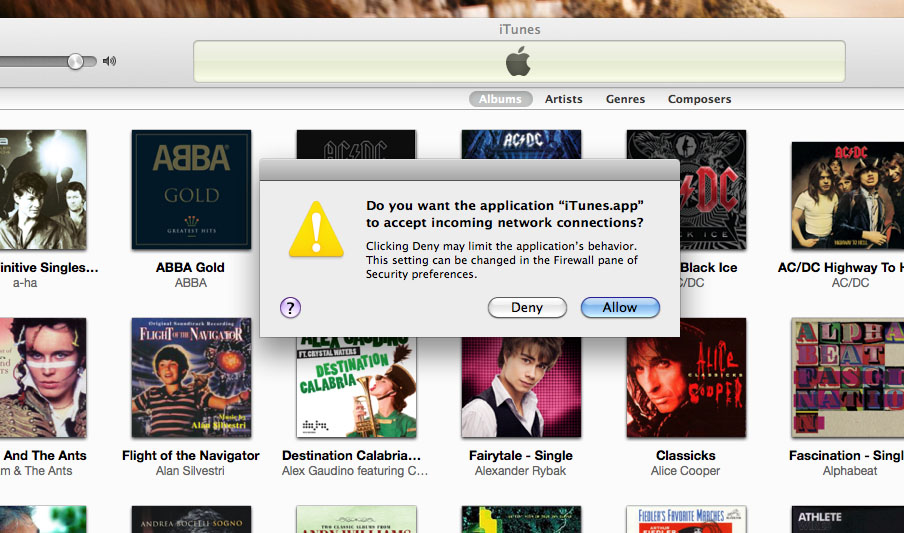904x533 pixels.
Task: Select the ABBA Gold album cover
Action: (x=191, y=190)
